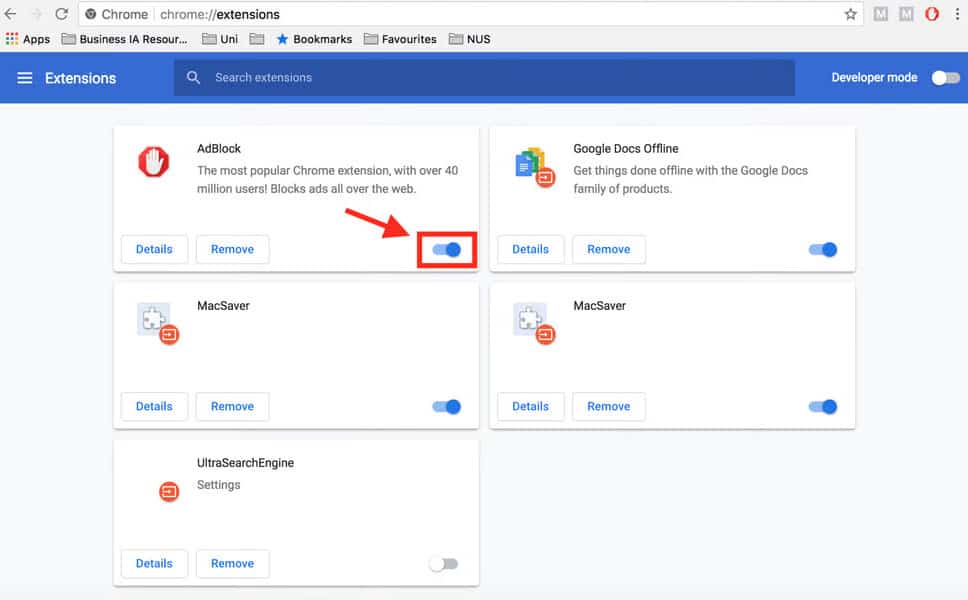968x600 pixels.
Task: Disable the AdBlock extension toggle
Action: (x=446, y=250)
